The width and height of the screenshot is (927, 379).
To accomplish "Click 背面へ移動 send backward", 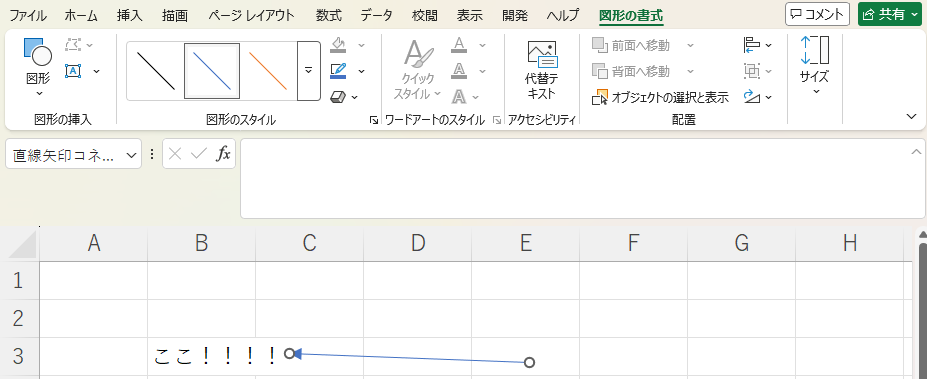I will click(631, 72).
